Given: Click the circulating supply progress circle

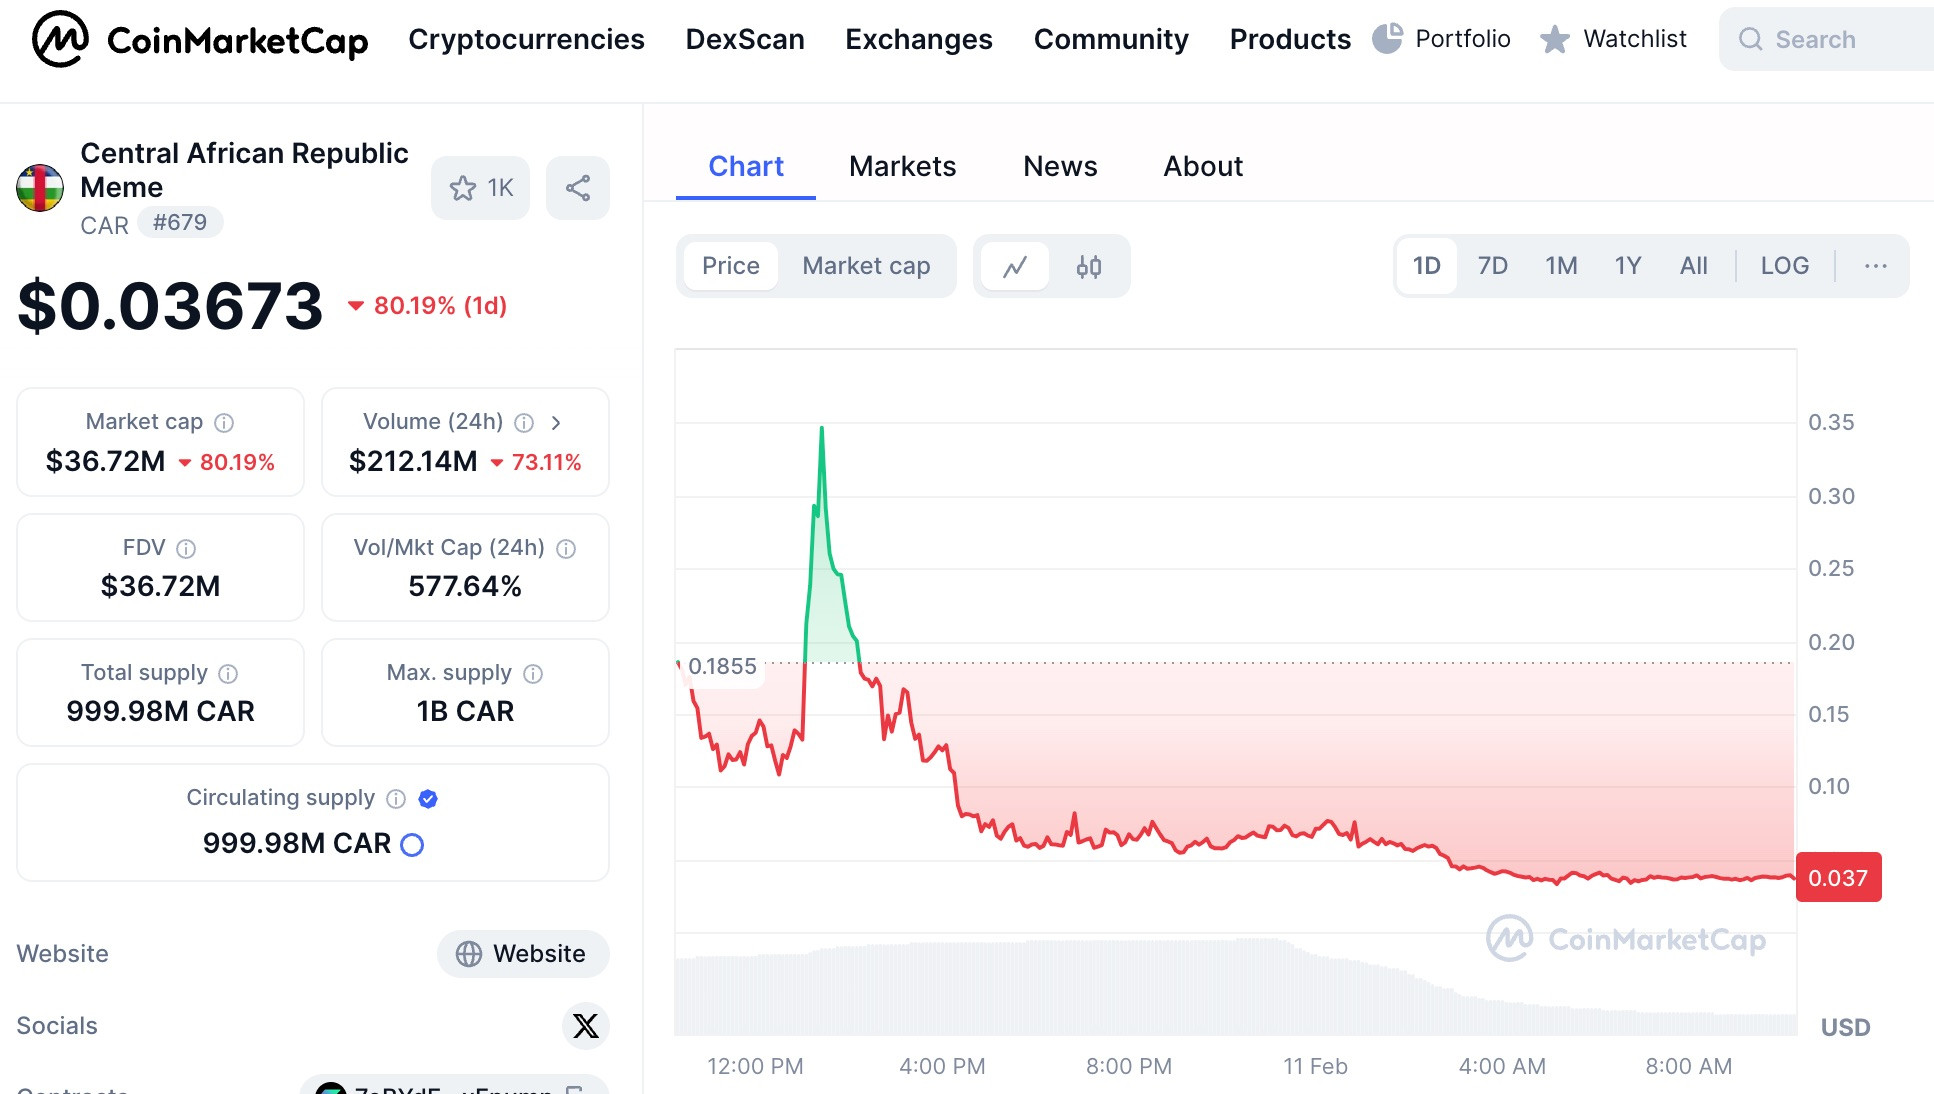Looking at the screenshot, I should click(412, 845).
